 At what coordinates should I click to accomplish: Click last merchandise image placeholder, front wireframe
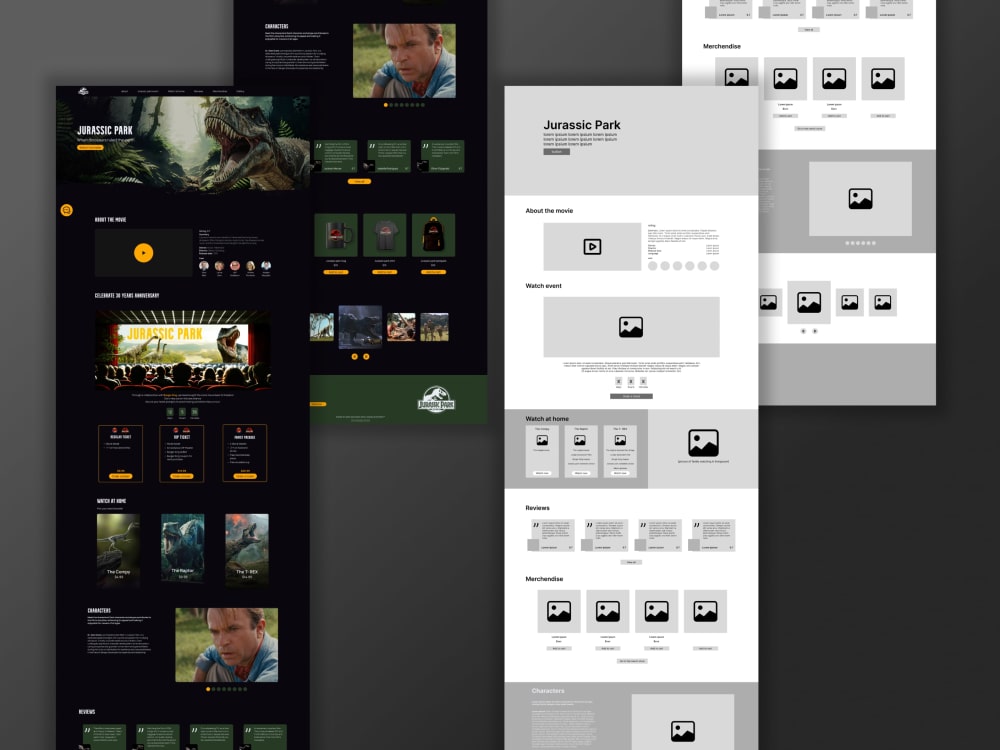(705, 612)
